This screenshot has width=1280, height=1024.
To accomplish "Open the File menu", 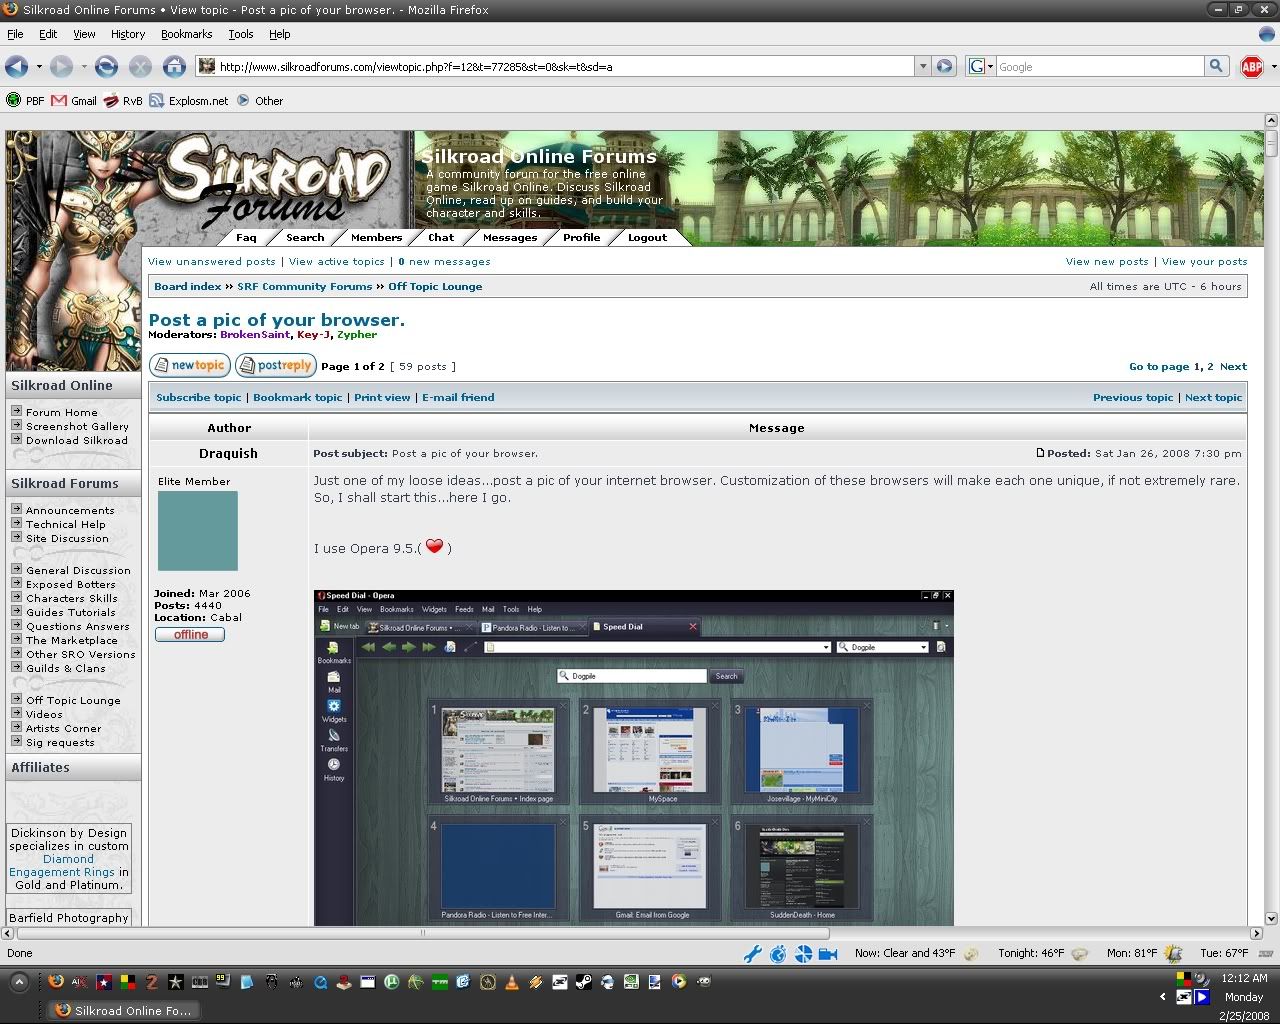I will (15, 34).
